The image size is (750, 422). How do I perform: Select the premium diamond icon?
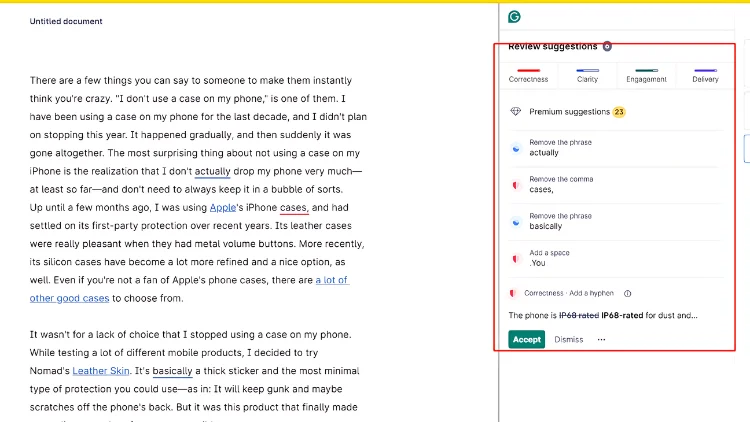(x=515, y=111)
